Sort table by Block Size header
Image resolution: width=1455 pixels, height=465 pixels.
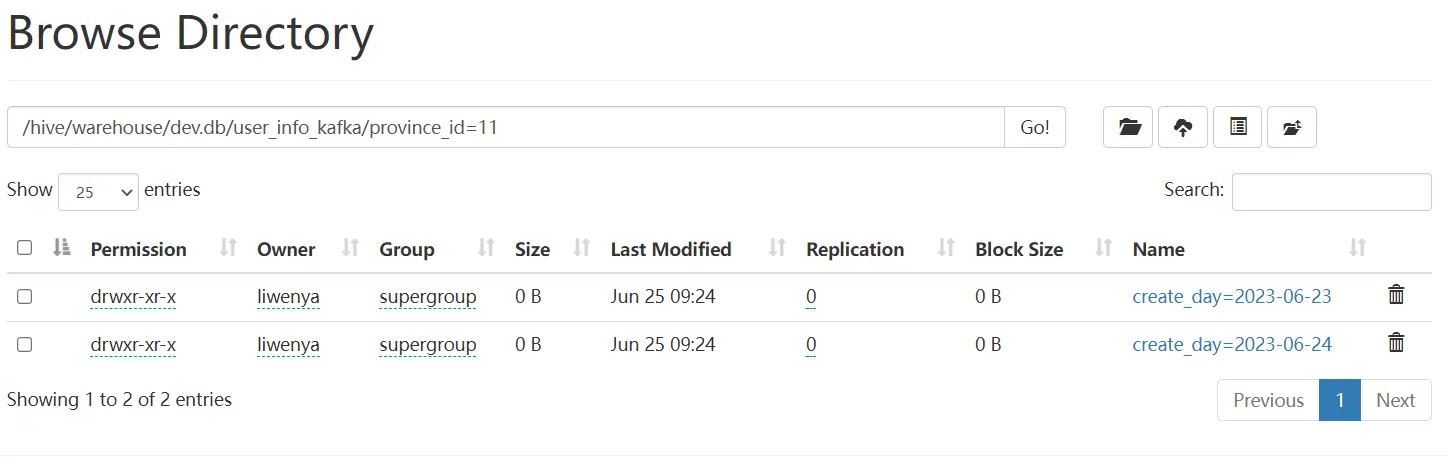pyautogui.click(x=1019, y=249)
